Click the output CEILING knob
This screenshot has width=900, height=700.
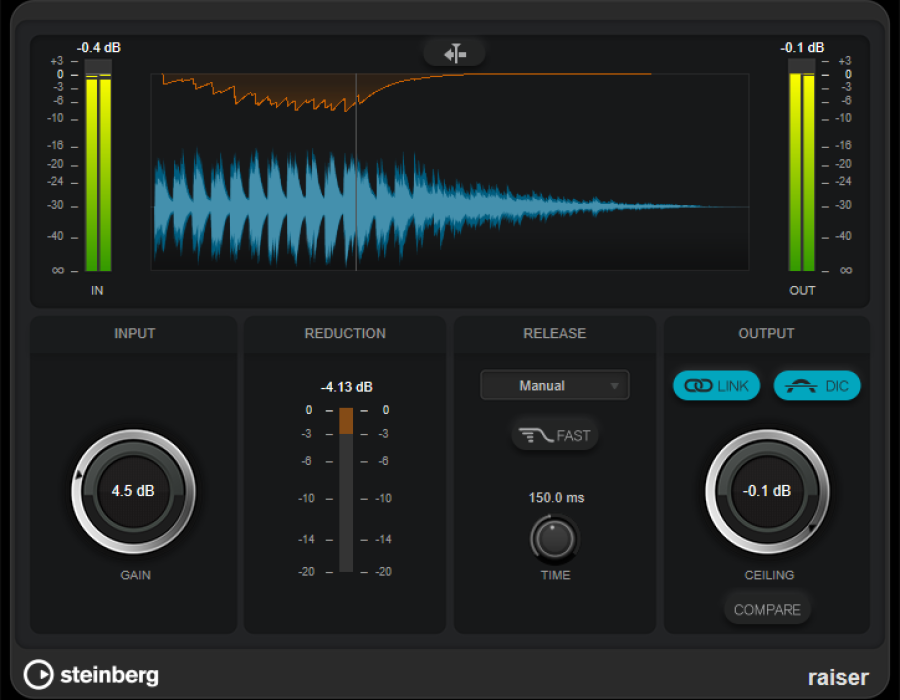tap(767, 491)
